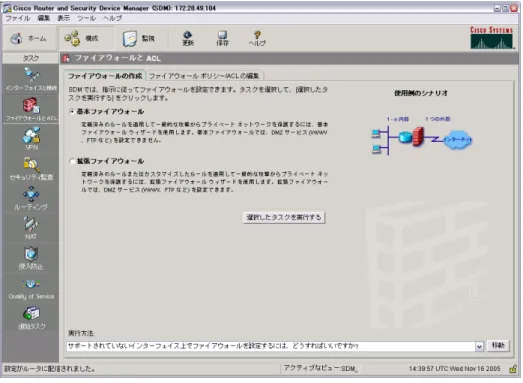Click the SDM application icon in title bar

pos(7,8)
